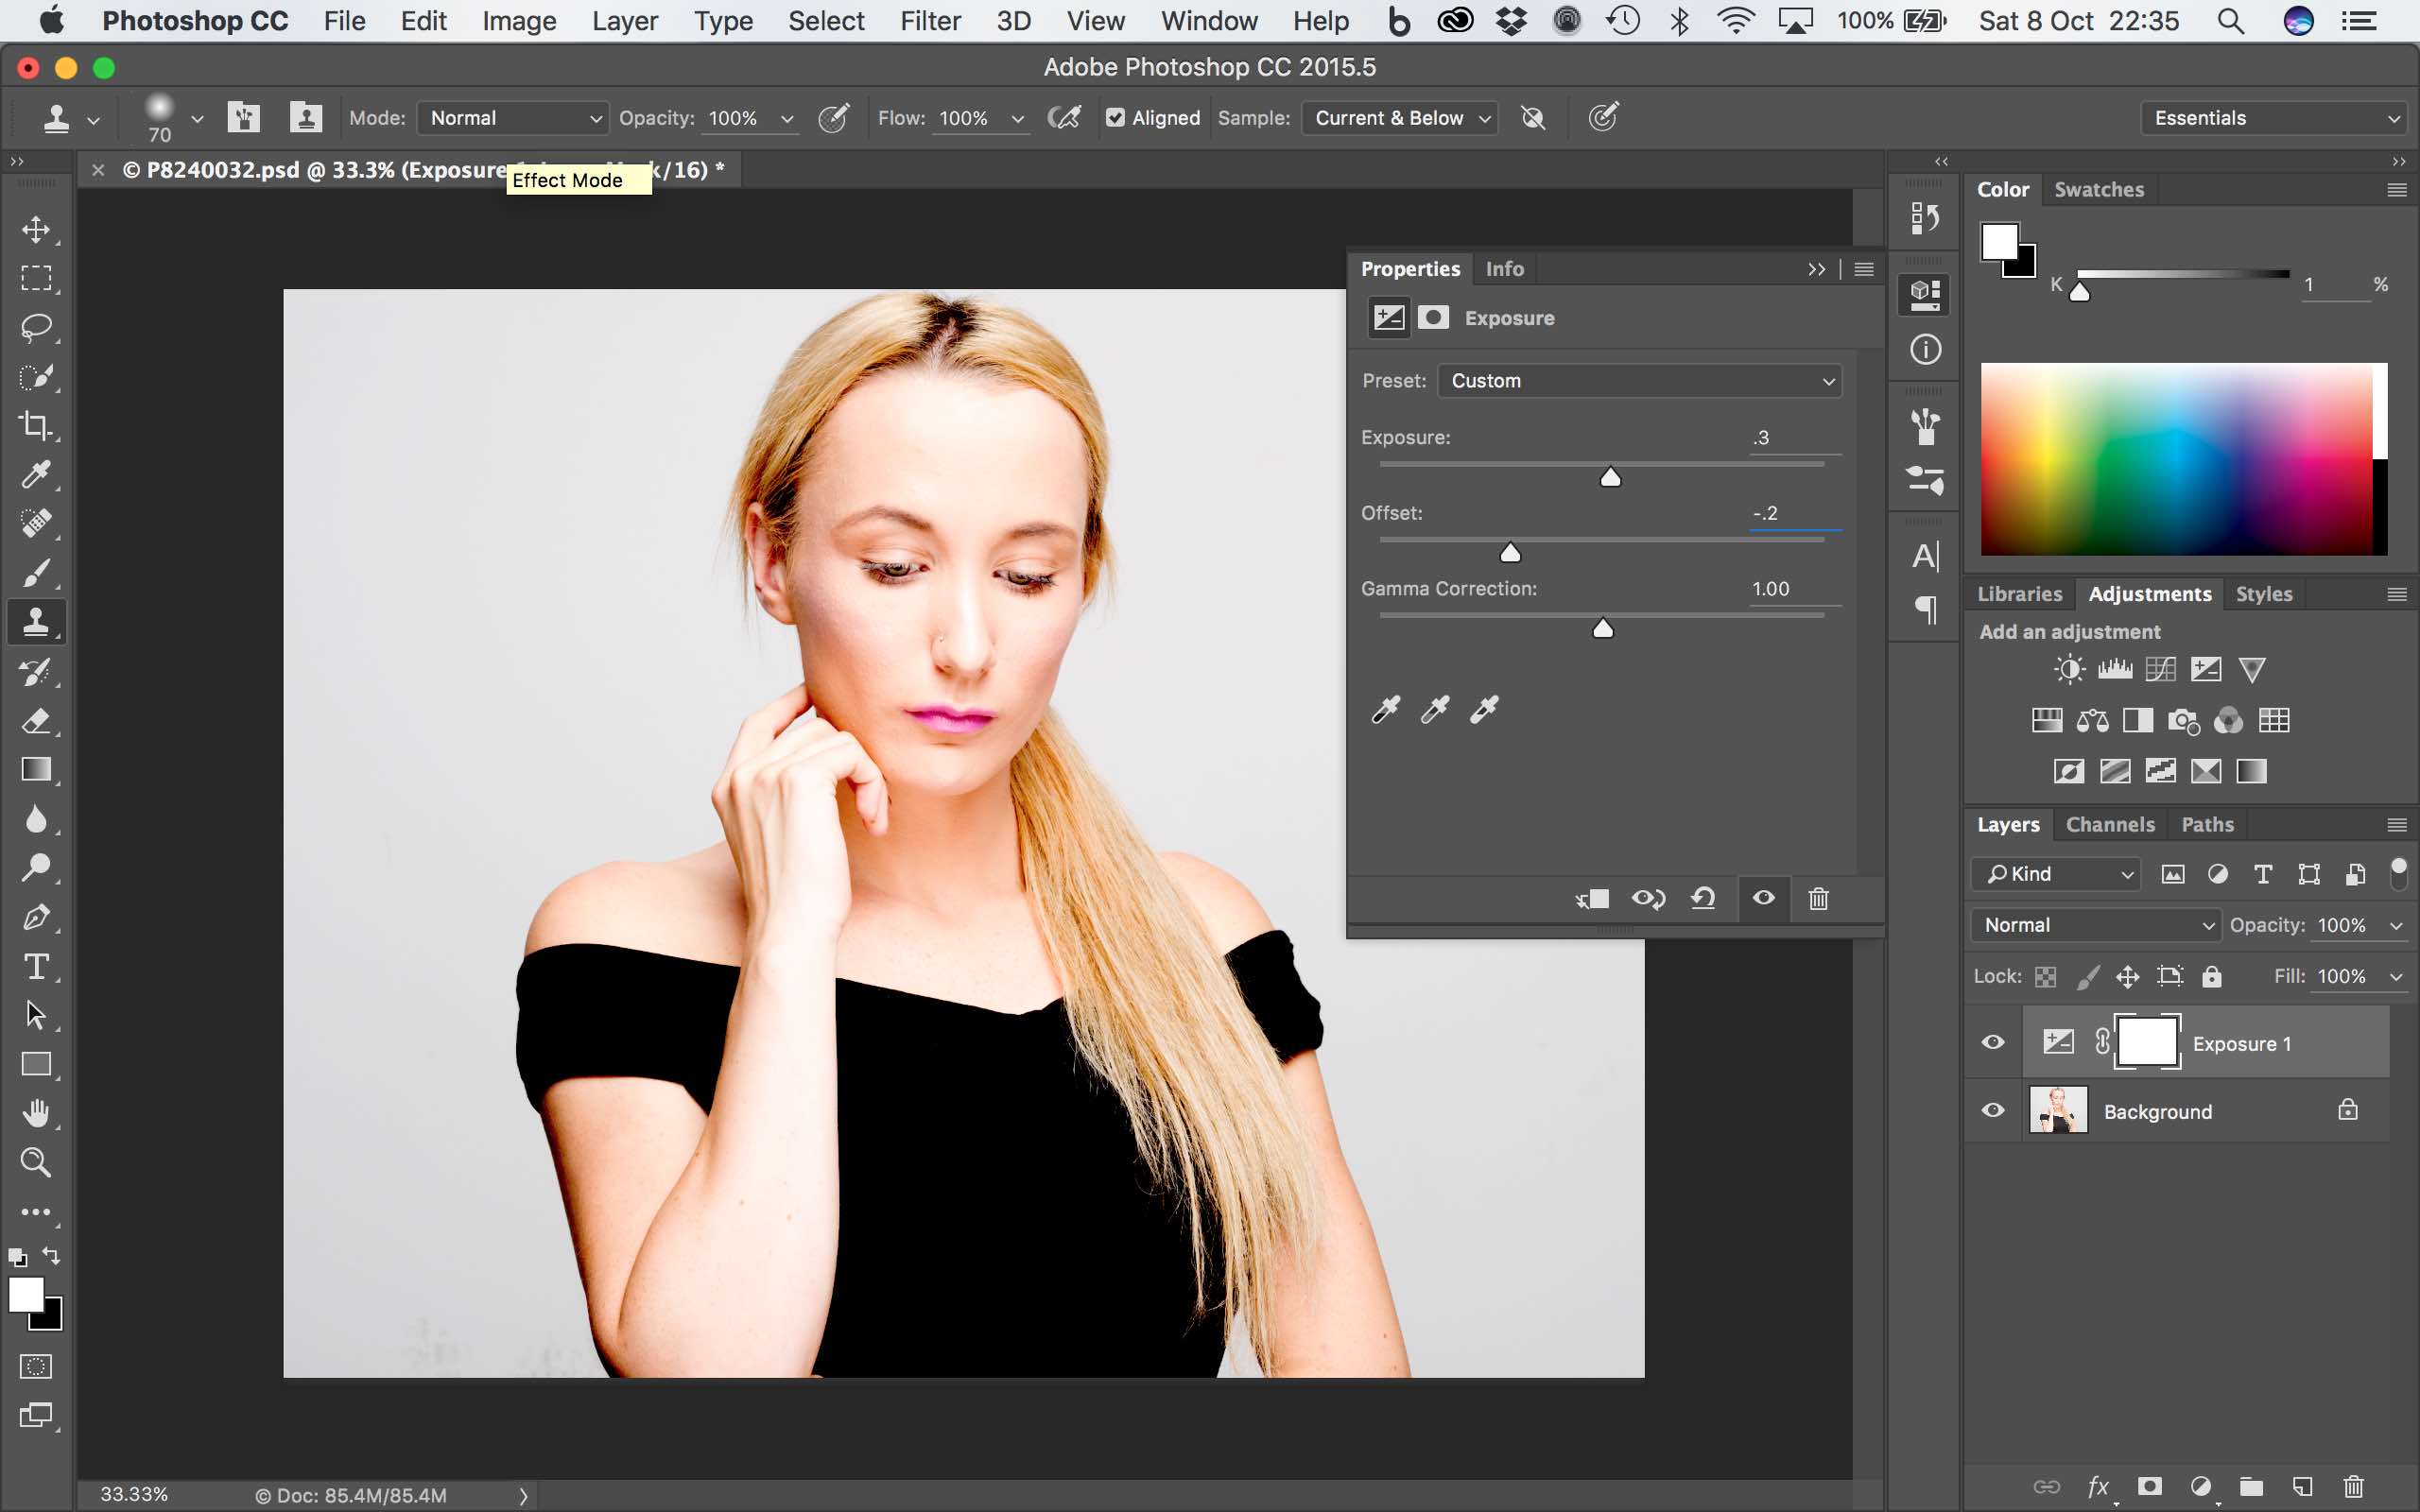Select the Crop tool
This screenshot has height=1512, width=2420.
click(x=36, y=425)
